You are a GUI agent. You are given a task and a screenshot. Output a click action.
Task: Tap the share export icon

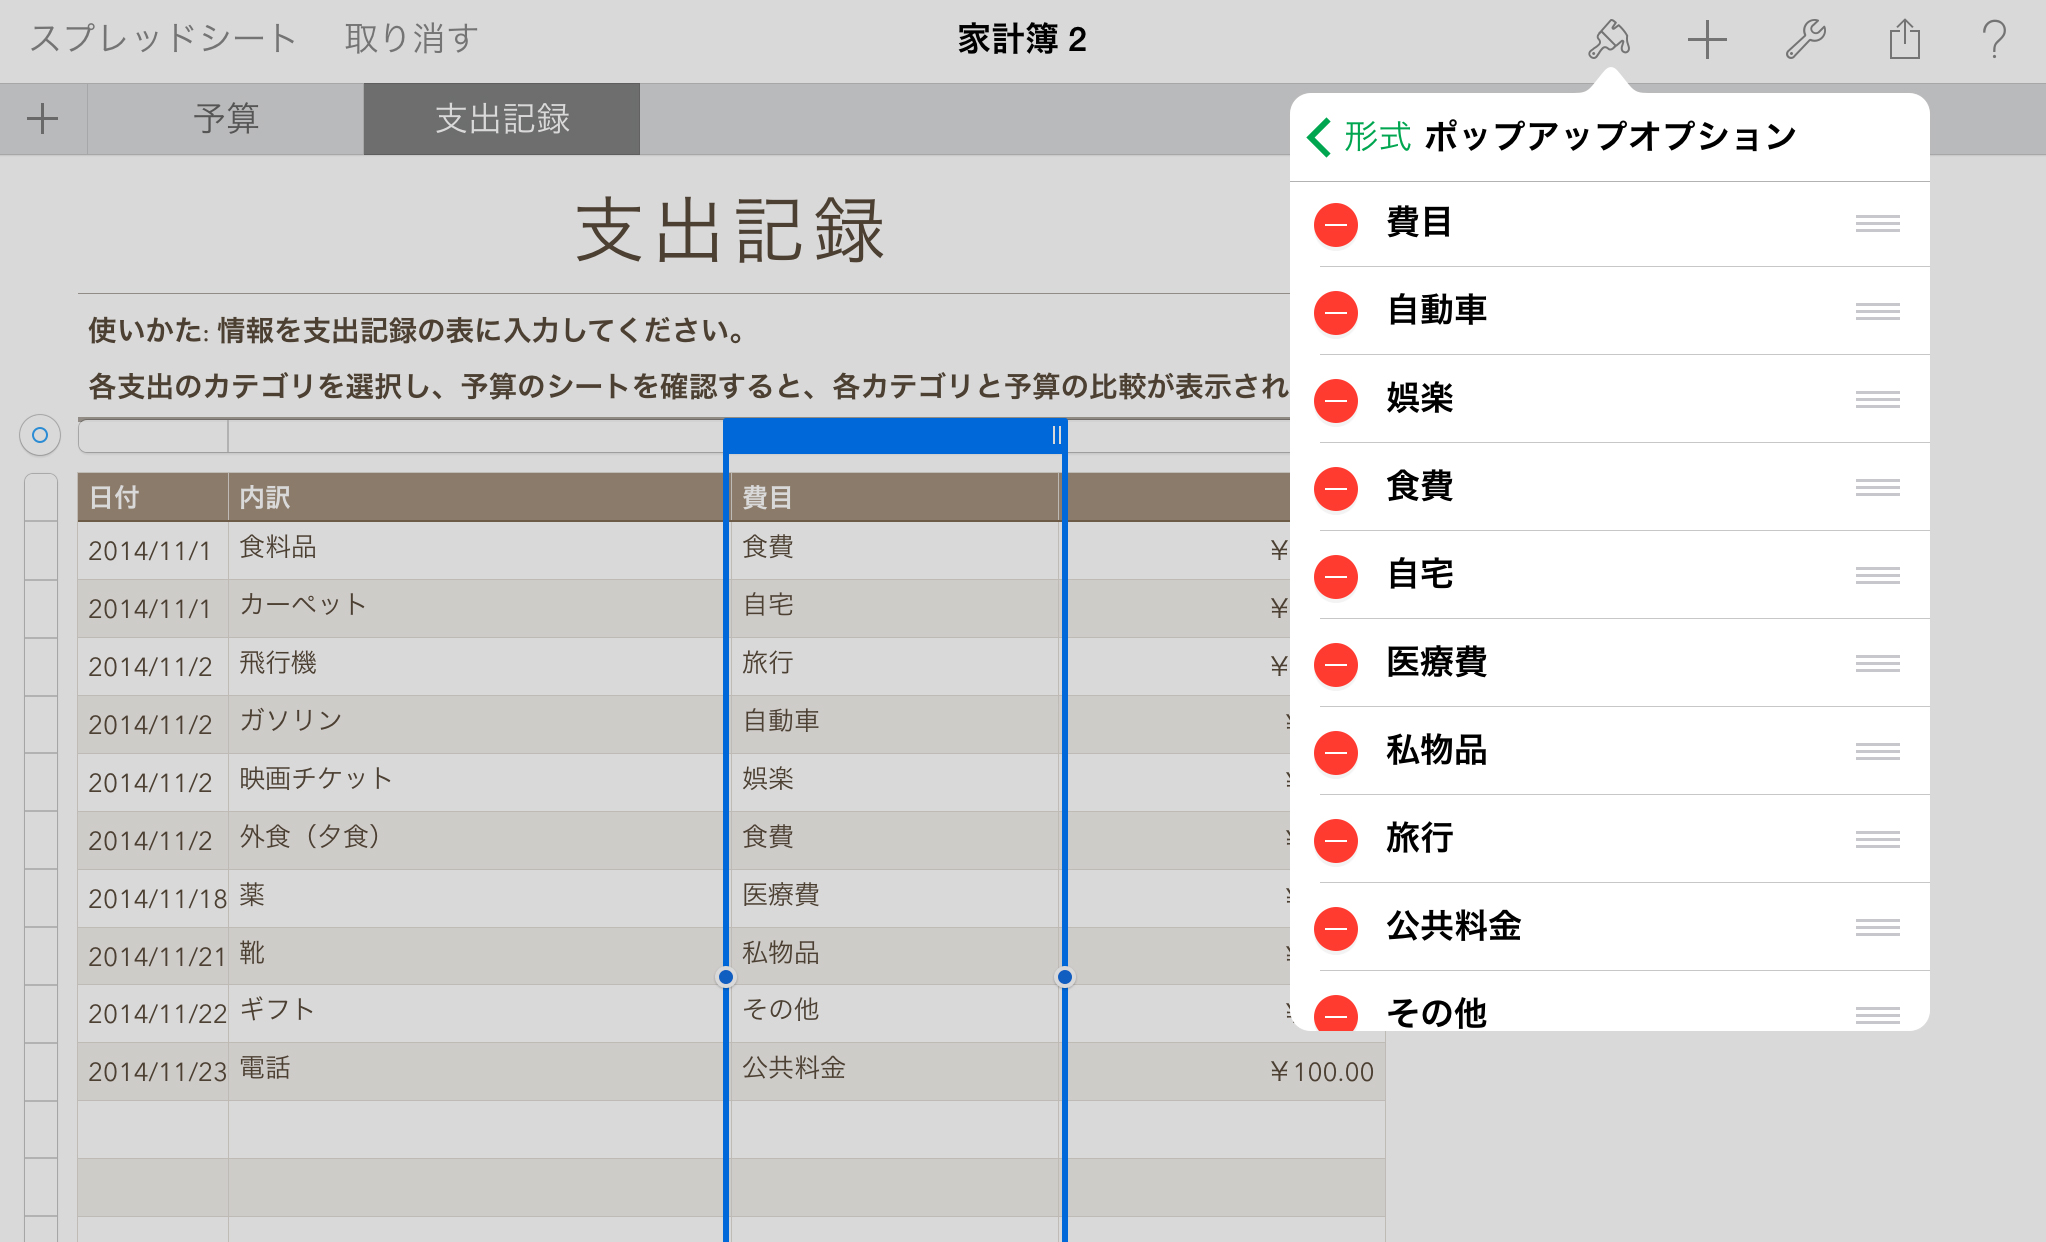point(1904,40)
